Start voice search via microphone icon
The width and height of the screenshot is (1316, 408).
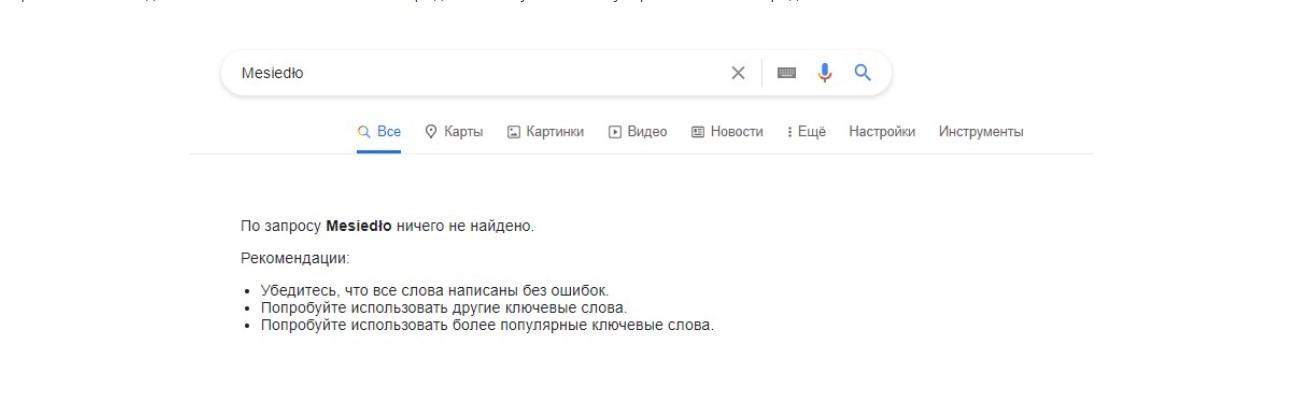825,73
